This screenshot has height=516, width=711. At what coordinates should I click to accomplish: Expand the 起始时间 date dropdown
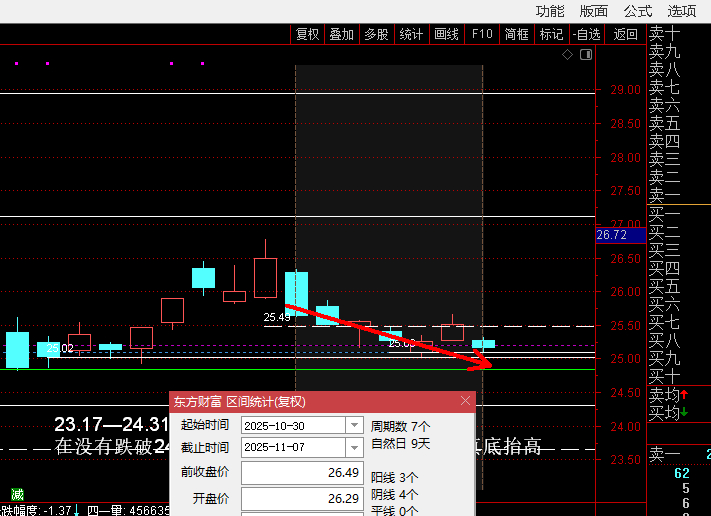354,425
